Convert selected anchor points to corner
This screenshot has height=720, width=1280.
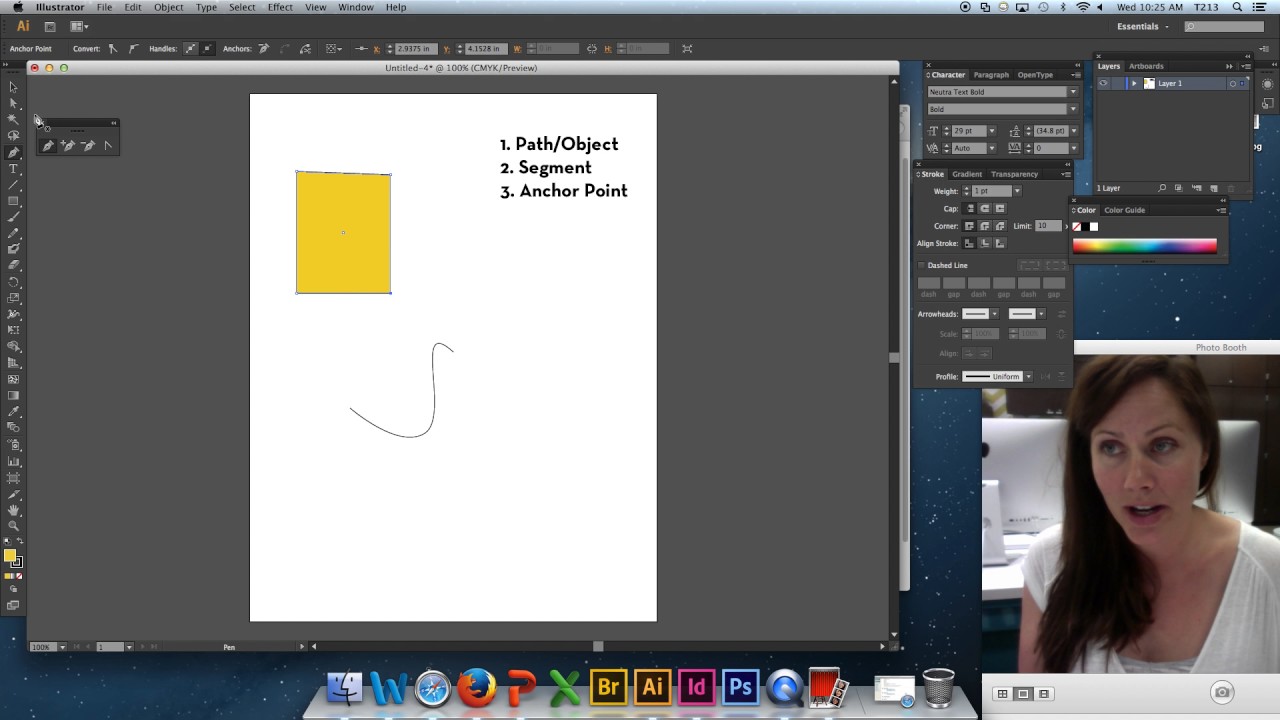click(x=112, y=48)
